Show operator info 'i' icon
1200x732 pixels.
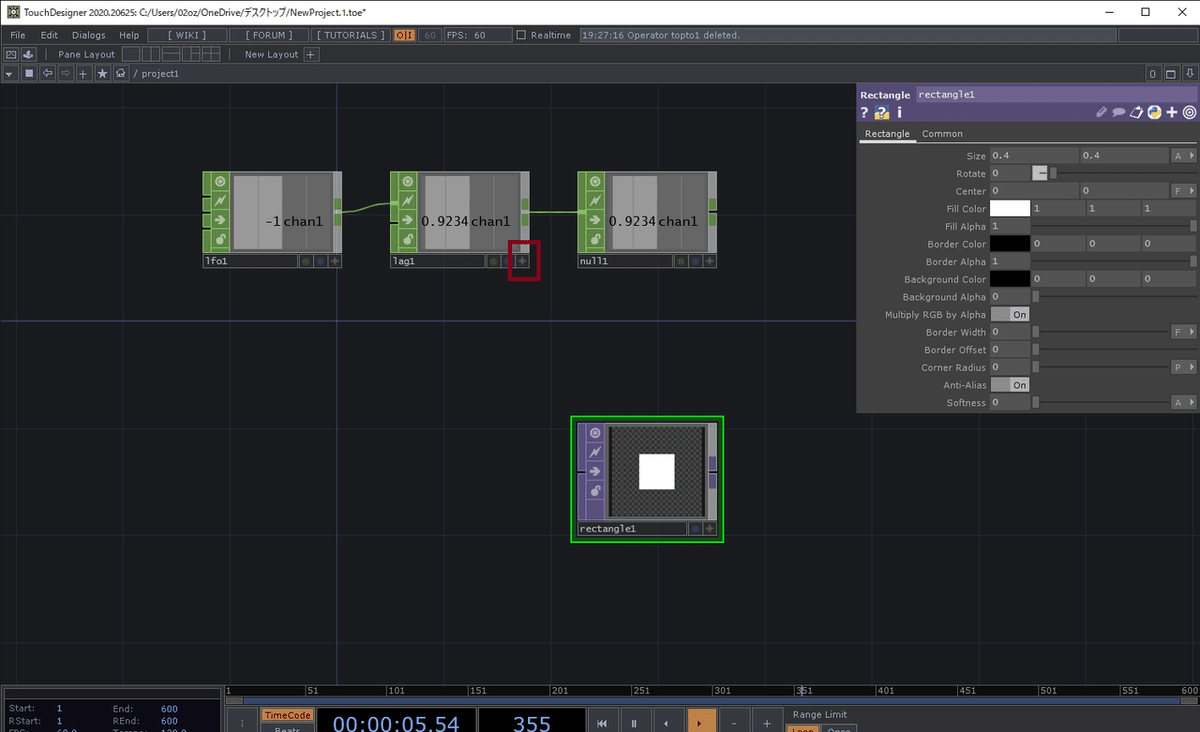pyautogui.click(x=899, y=113)
